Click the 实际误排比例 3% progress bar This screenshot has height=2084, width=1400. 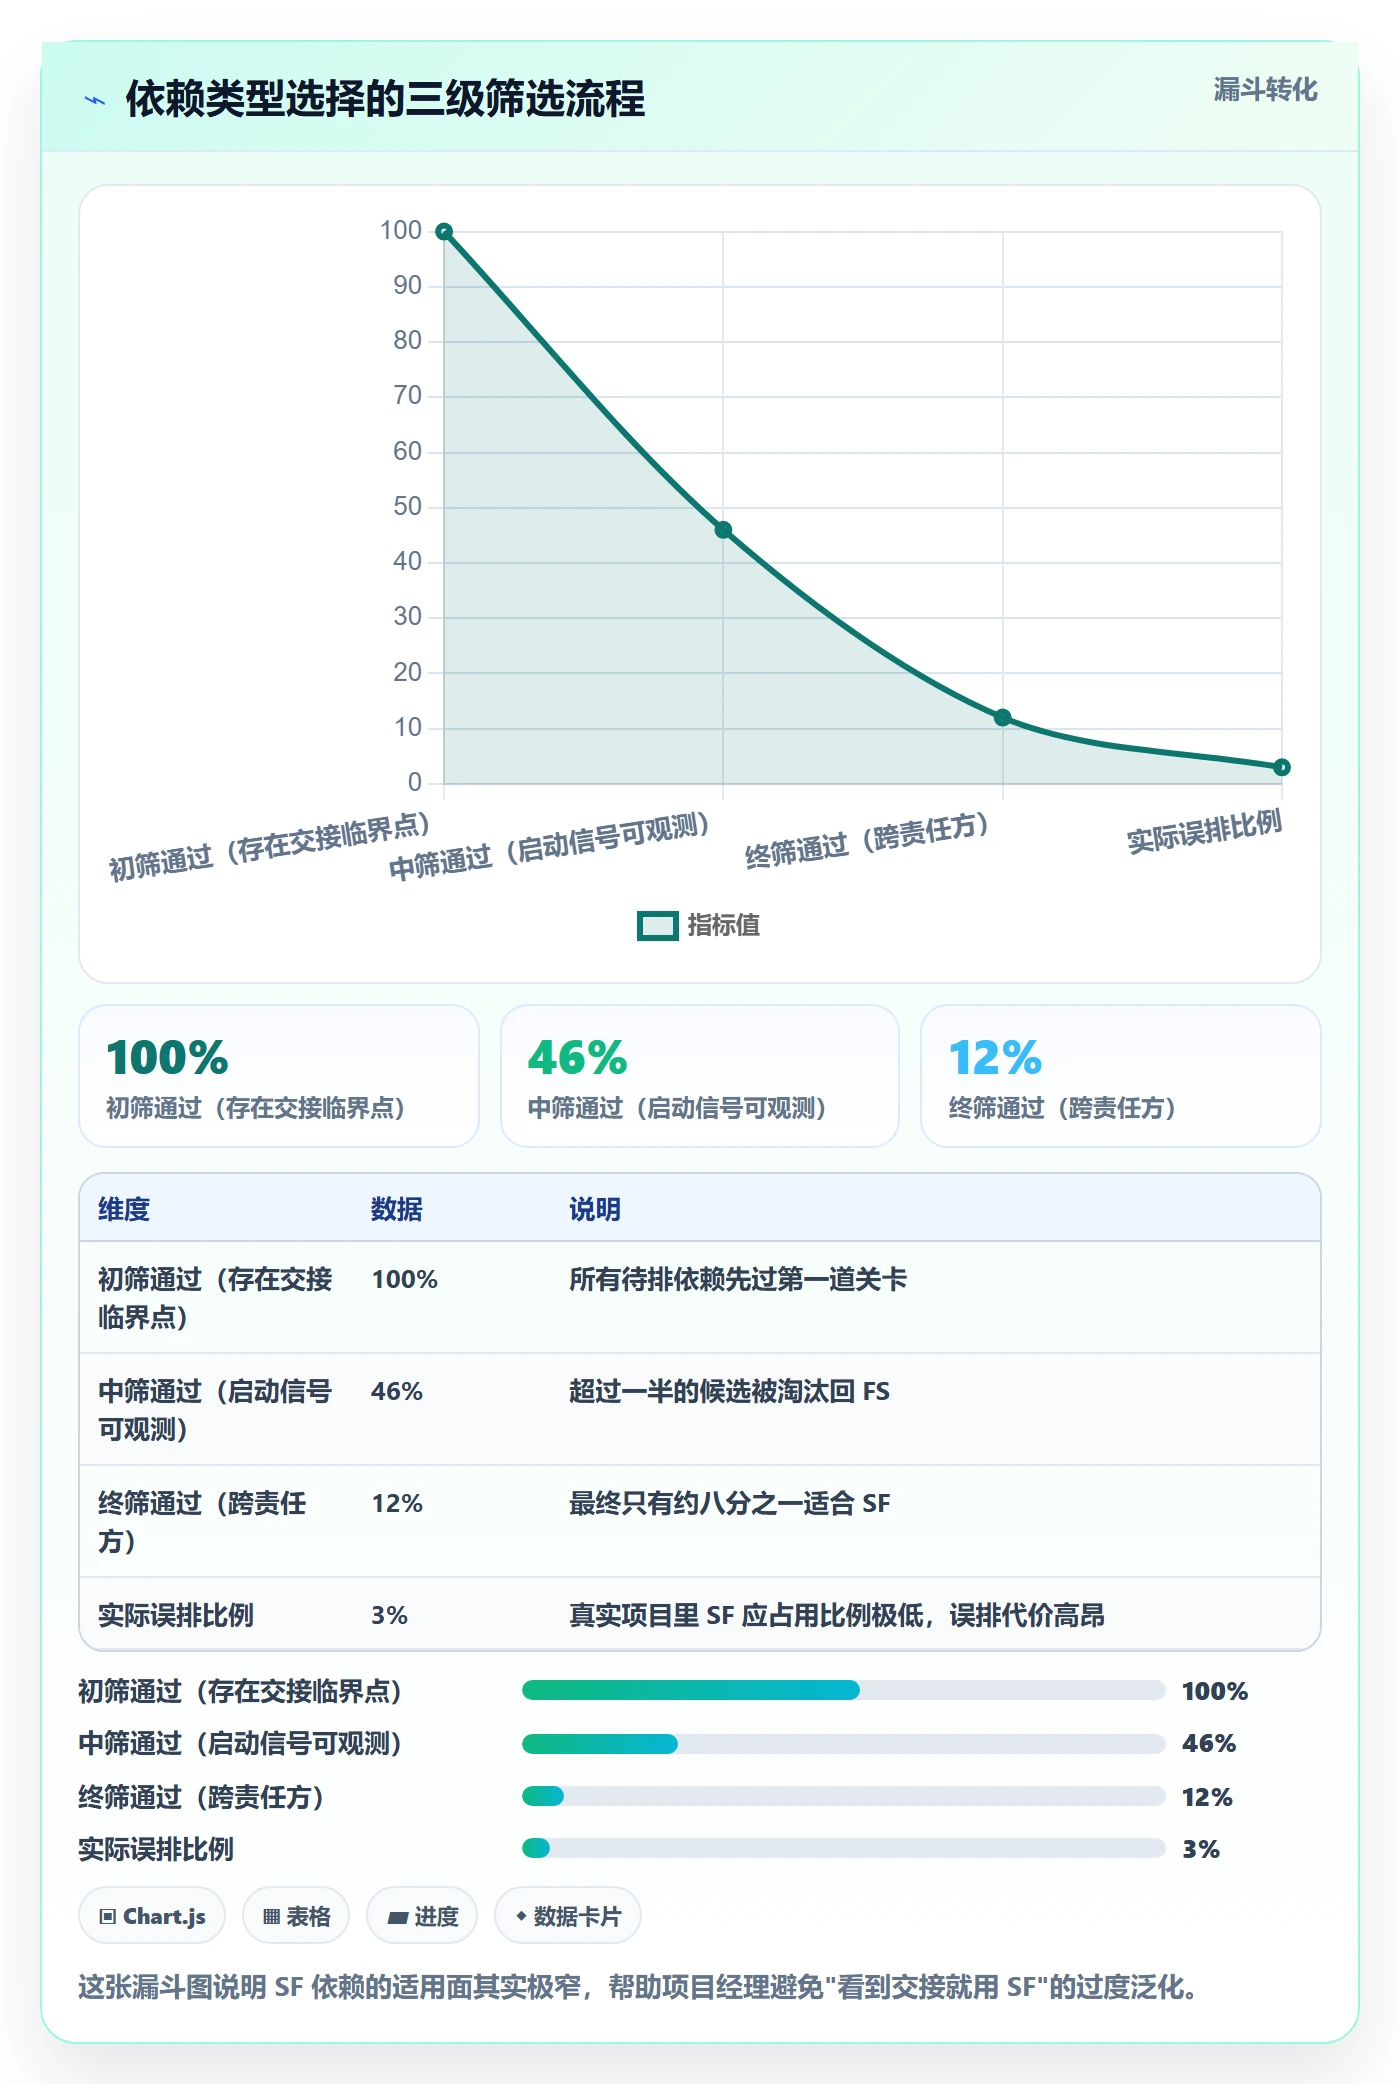tap(843, 1848)
